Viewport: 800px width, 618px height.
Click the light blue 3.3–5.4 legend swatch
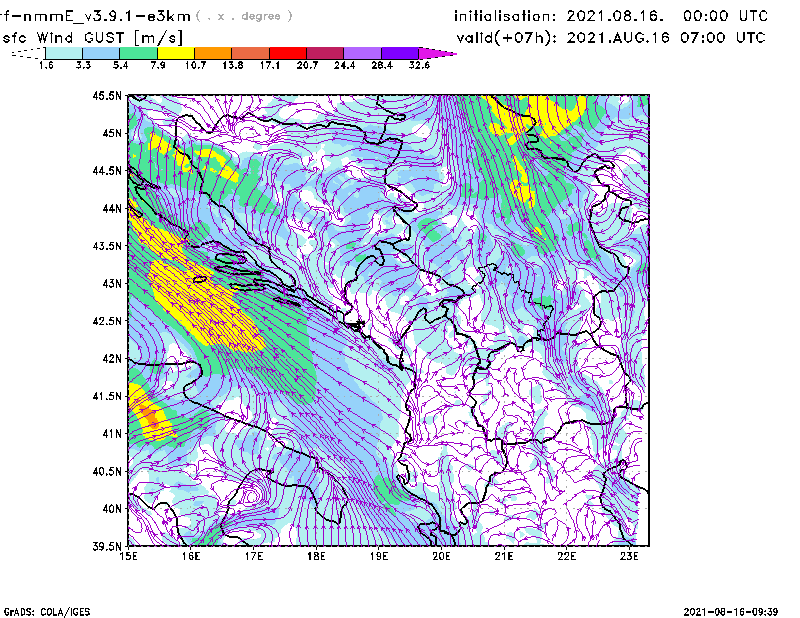click(101, 53)
